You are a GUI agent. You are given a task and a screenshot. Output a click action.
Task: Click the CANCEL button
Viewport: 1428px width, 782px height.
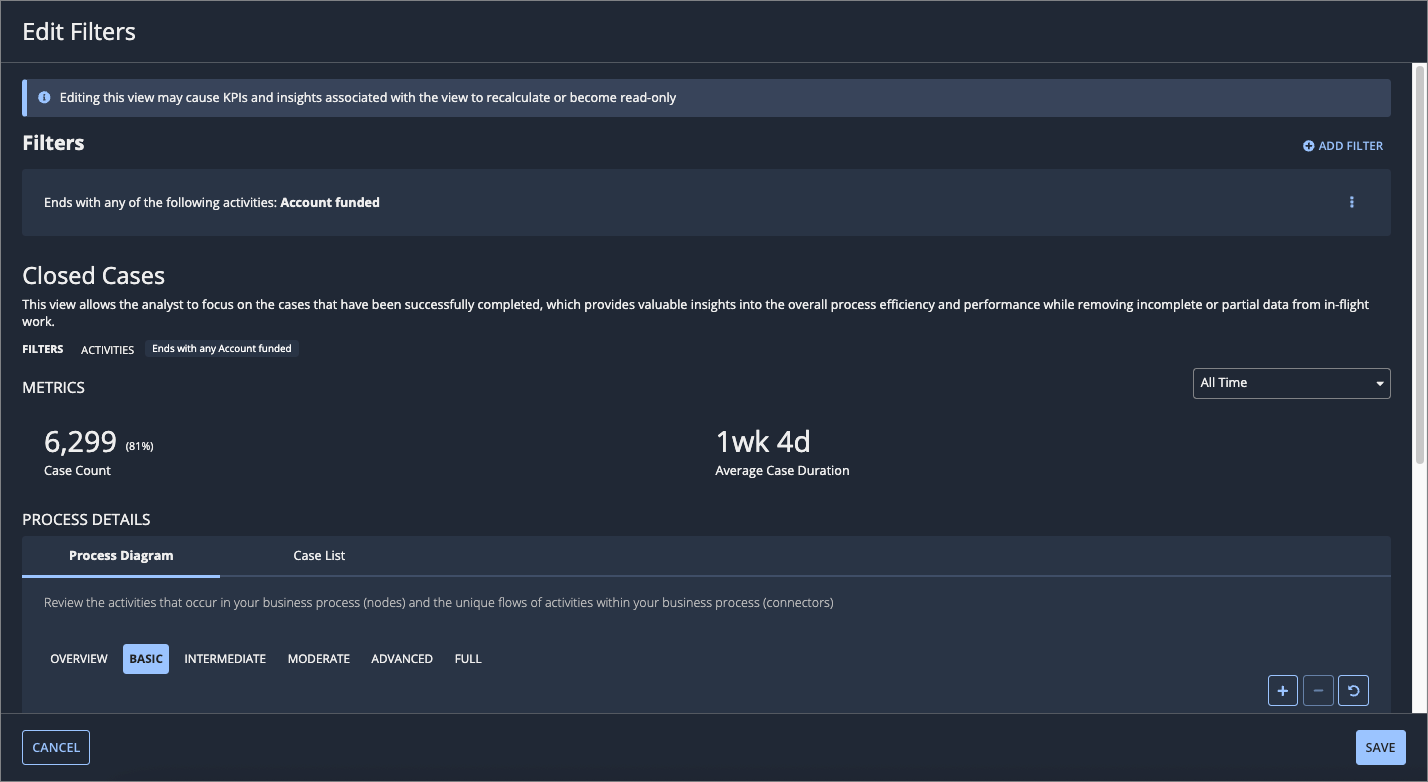click(56, 748)
